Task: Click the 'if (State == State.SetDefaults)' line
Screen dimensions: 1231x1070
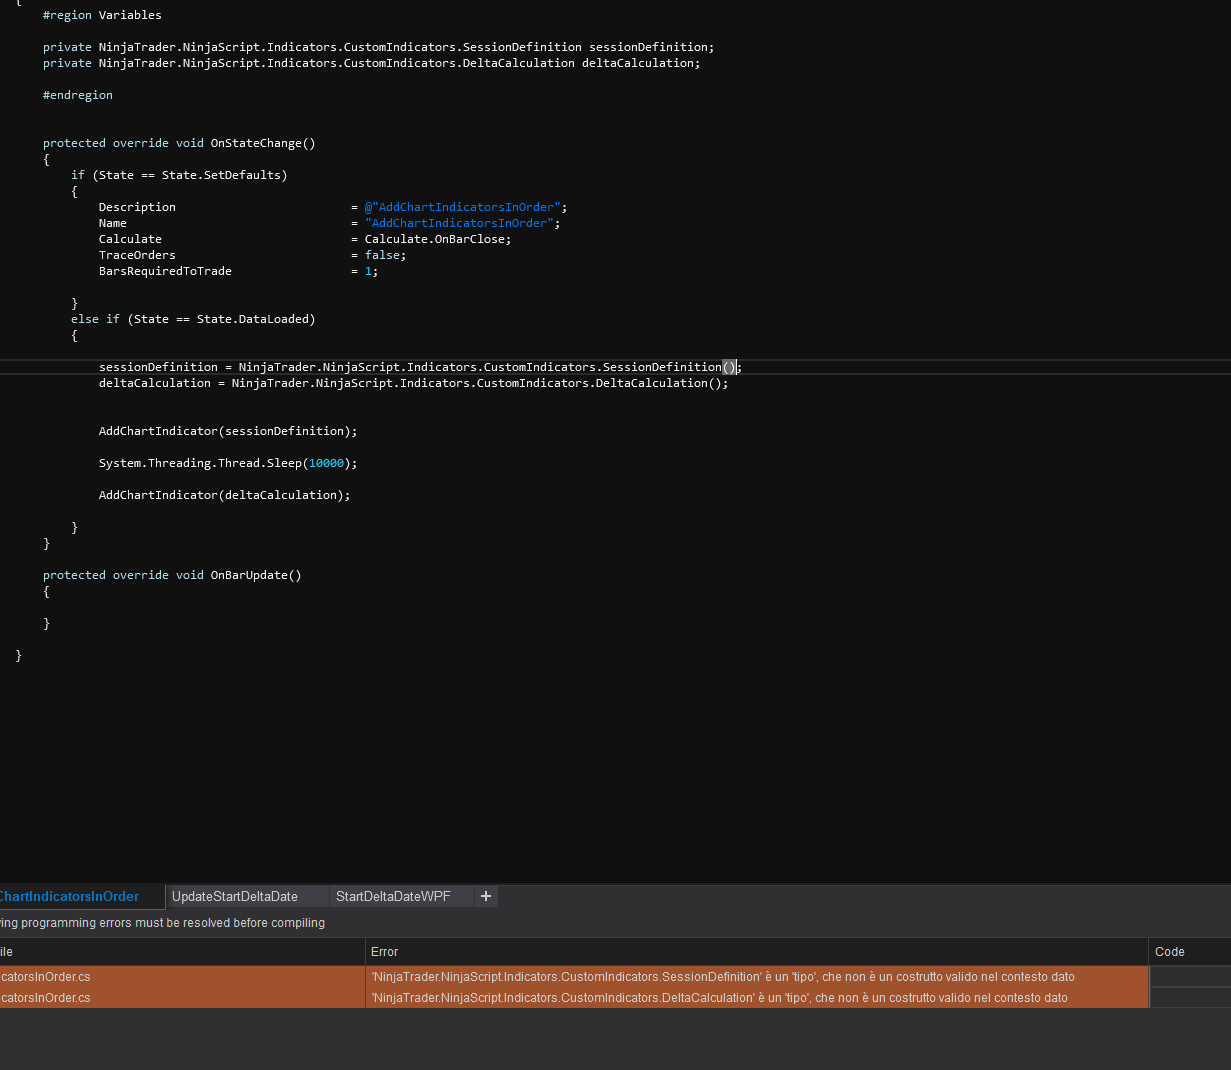Action: pos(179,175)
